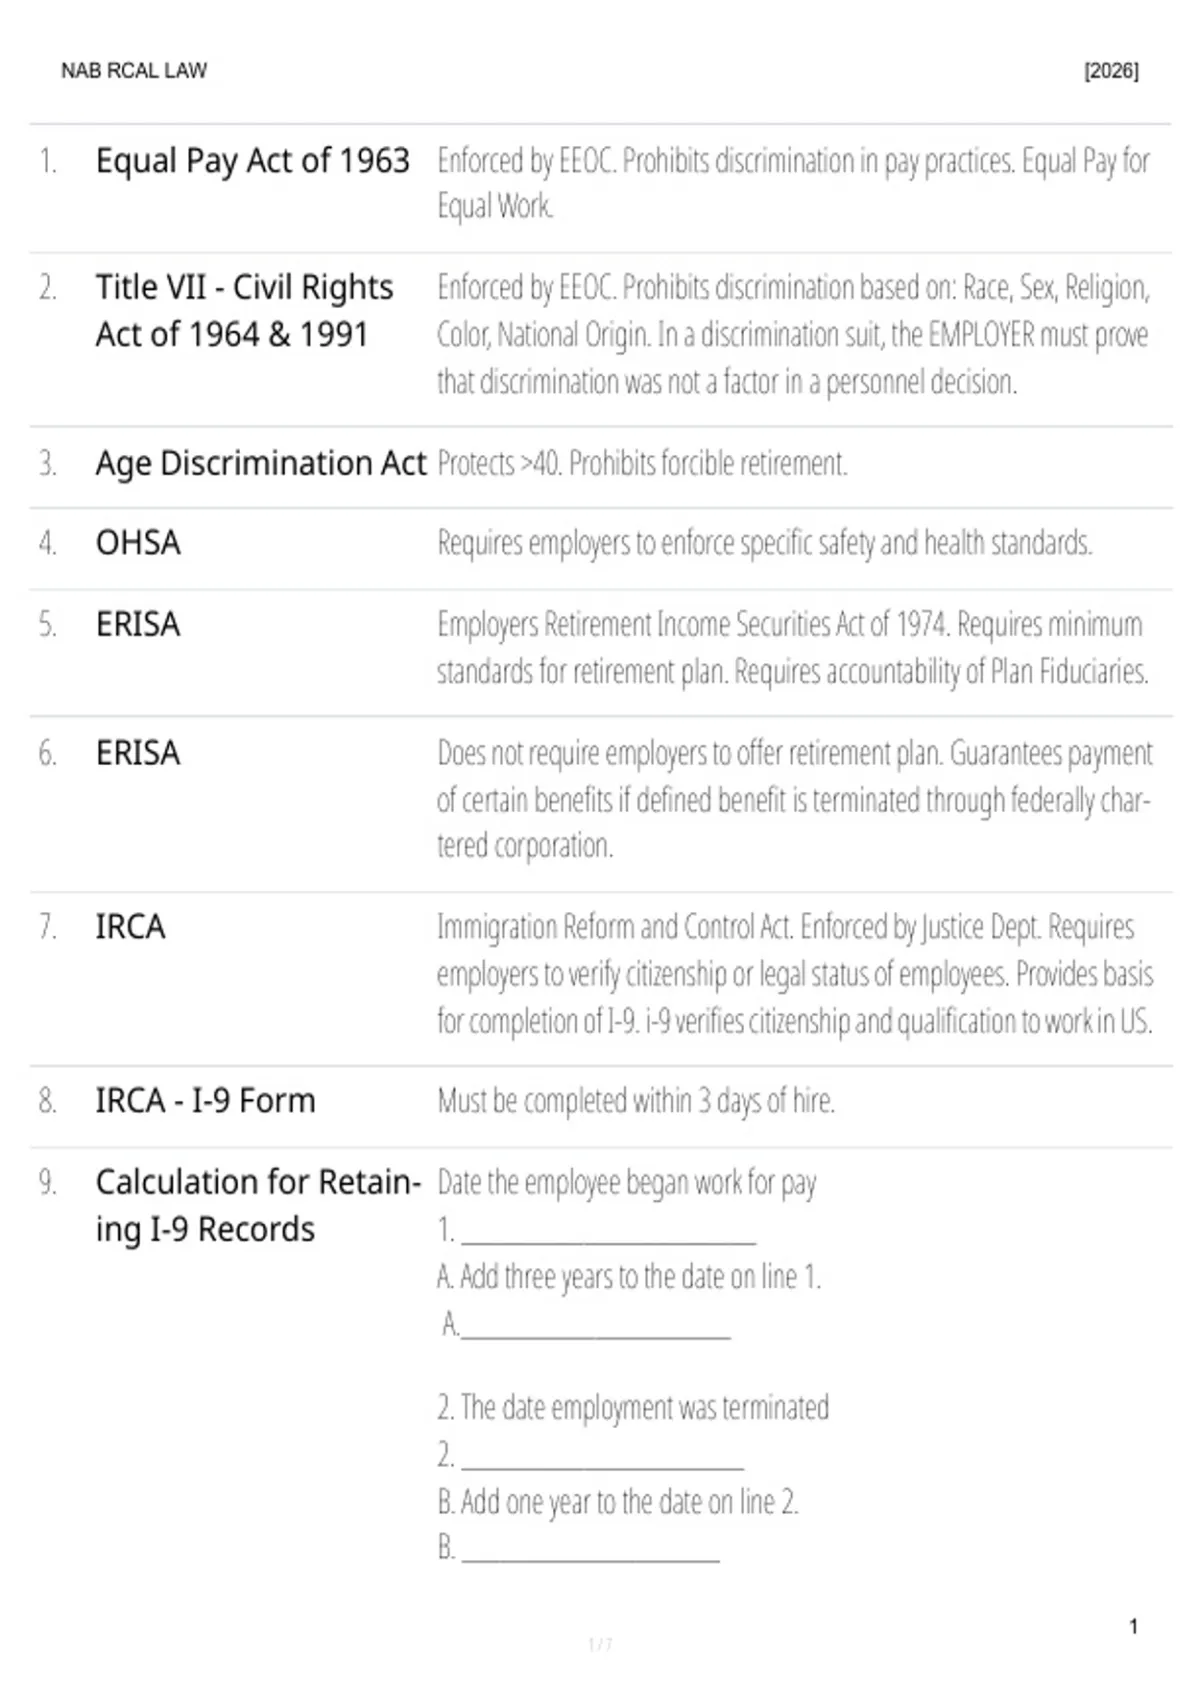Click the OHSA term heading
Image resolution: width=1200 pixels, height=1700 pixels.
click(x=138, y=543)
